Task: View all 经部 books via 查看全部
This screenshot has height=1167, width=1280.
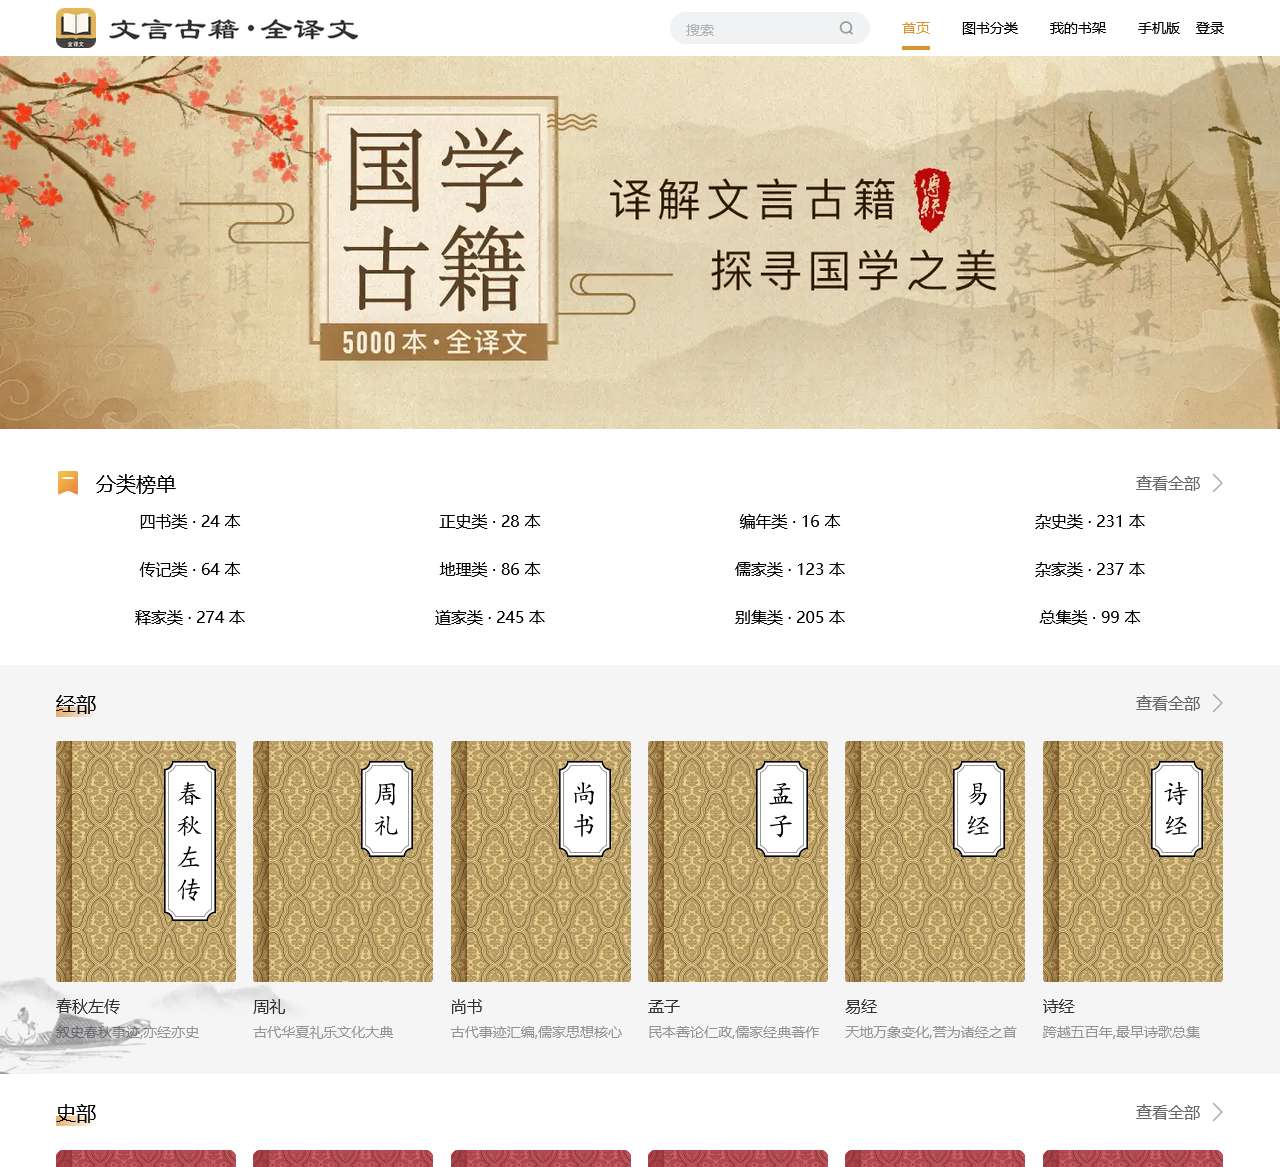Action: click(1168, 703)
